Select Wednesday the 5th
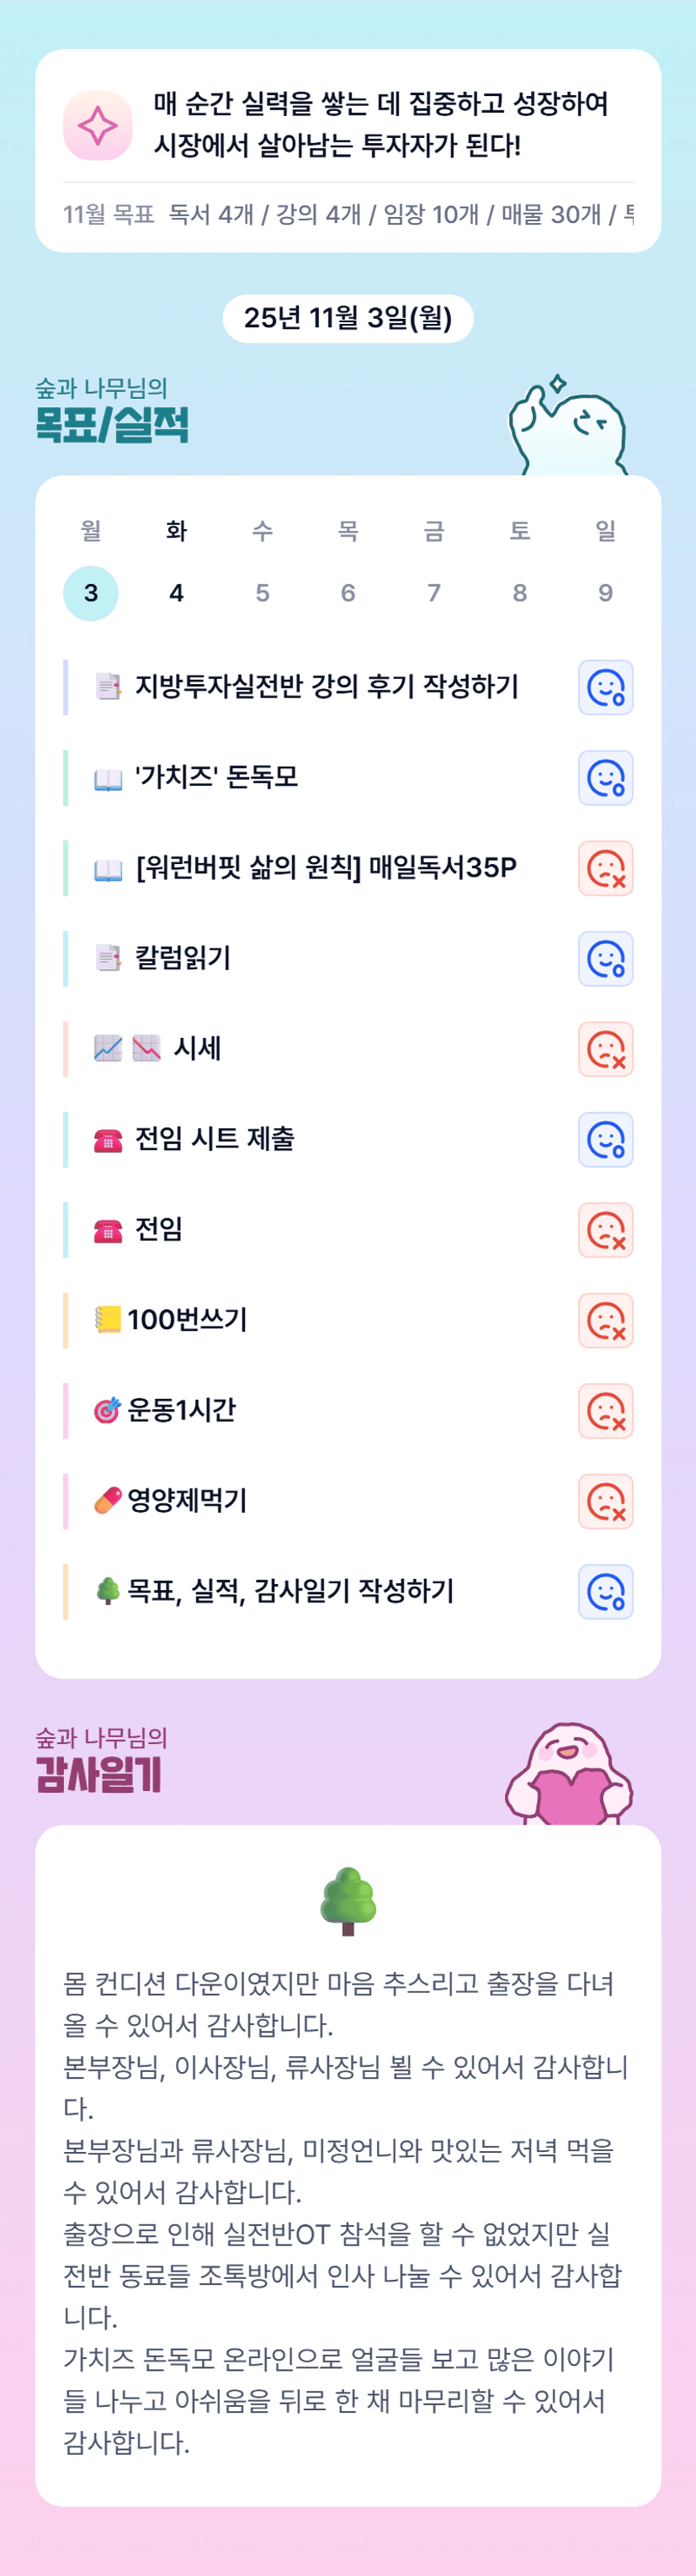This screenshot has width=696, height=2576. pos(262,593)
